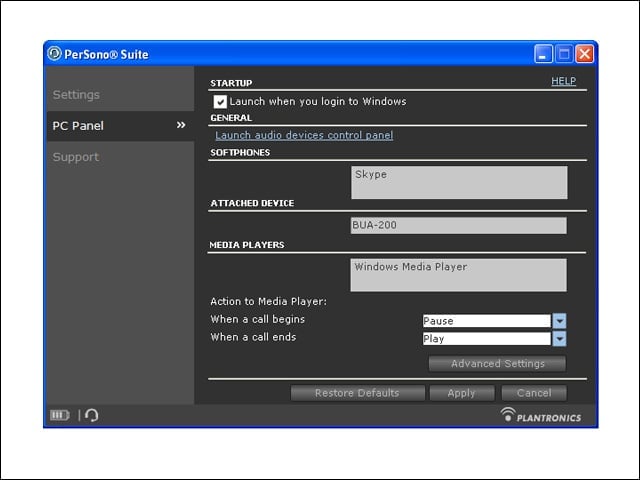Screen dimensions: 640x480
Task: Click Restore Defaults button
Action: click(358, 393)
